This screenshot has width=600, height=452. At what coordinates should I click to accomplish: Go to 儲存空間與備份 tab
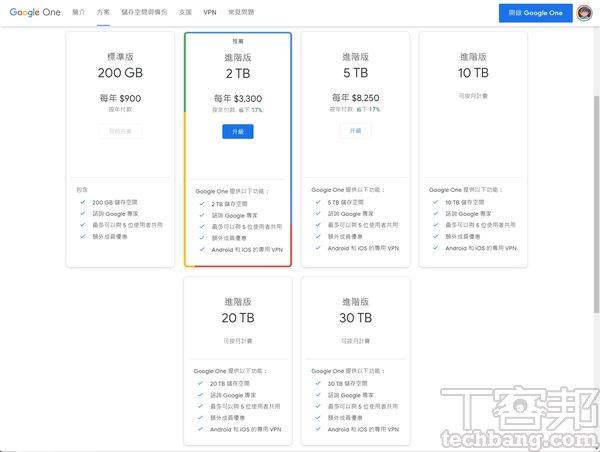coord(144,12)
